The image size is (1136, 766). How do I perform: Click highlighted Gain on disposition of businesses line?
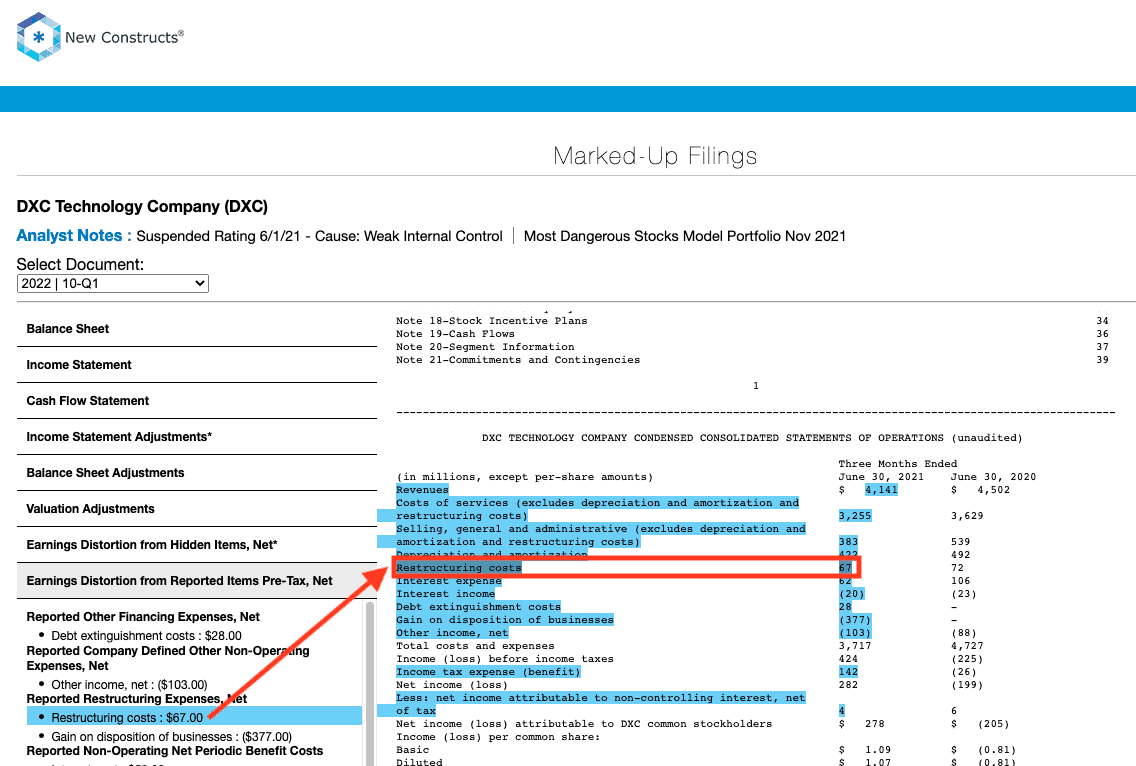click(504, 620)
